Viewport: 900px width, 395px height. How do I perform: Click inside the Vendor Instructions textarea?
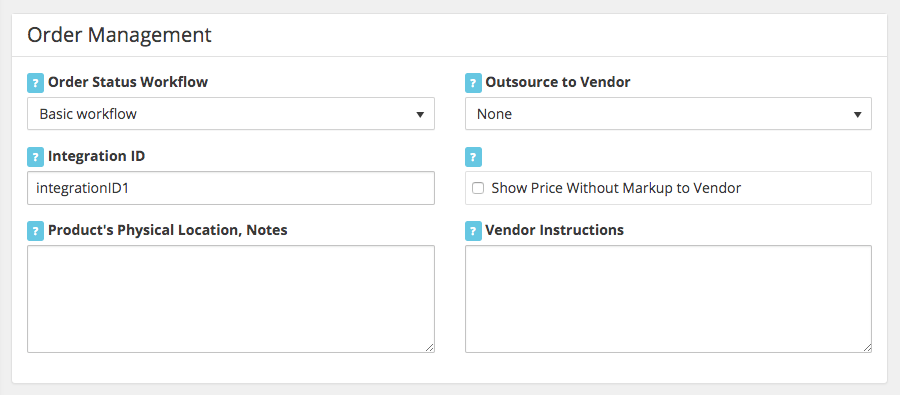pyautogui.click(x=668, y=299)
